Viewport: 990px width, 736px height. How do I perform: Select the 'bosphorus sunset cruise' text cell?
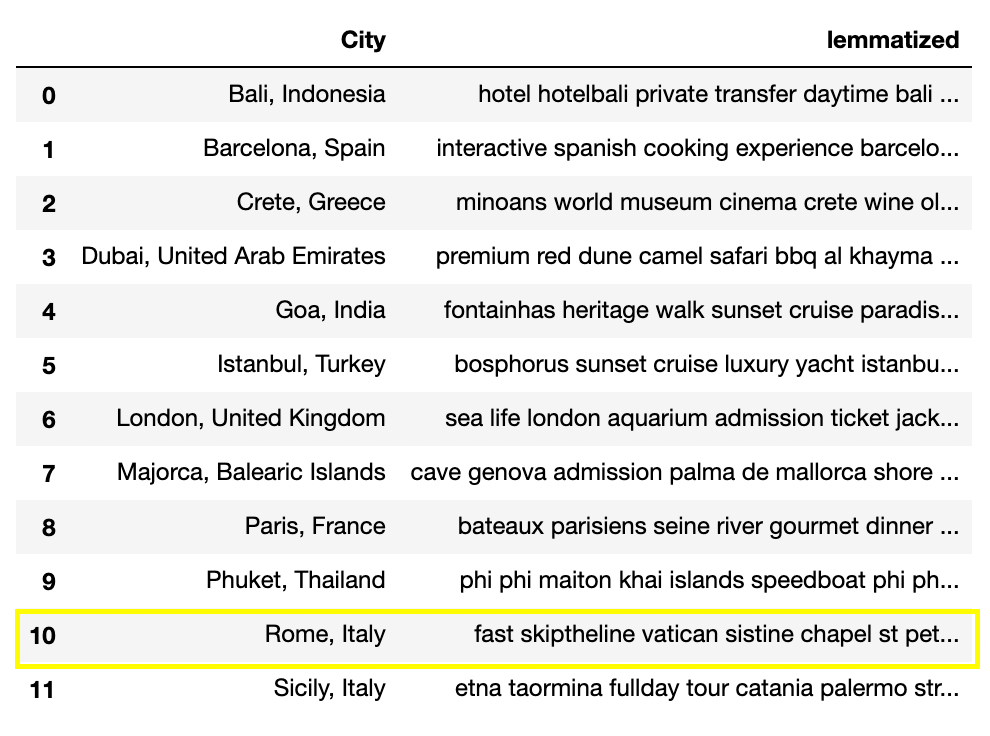706,364
